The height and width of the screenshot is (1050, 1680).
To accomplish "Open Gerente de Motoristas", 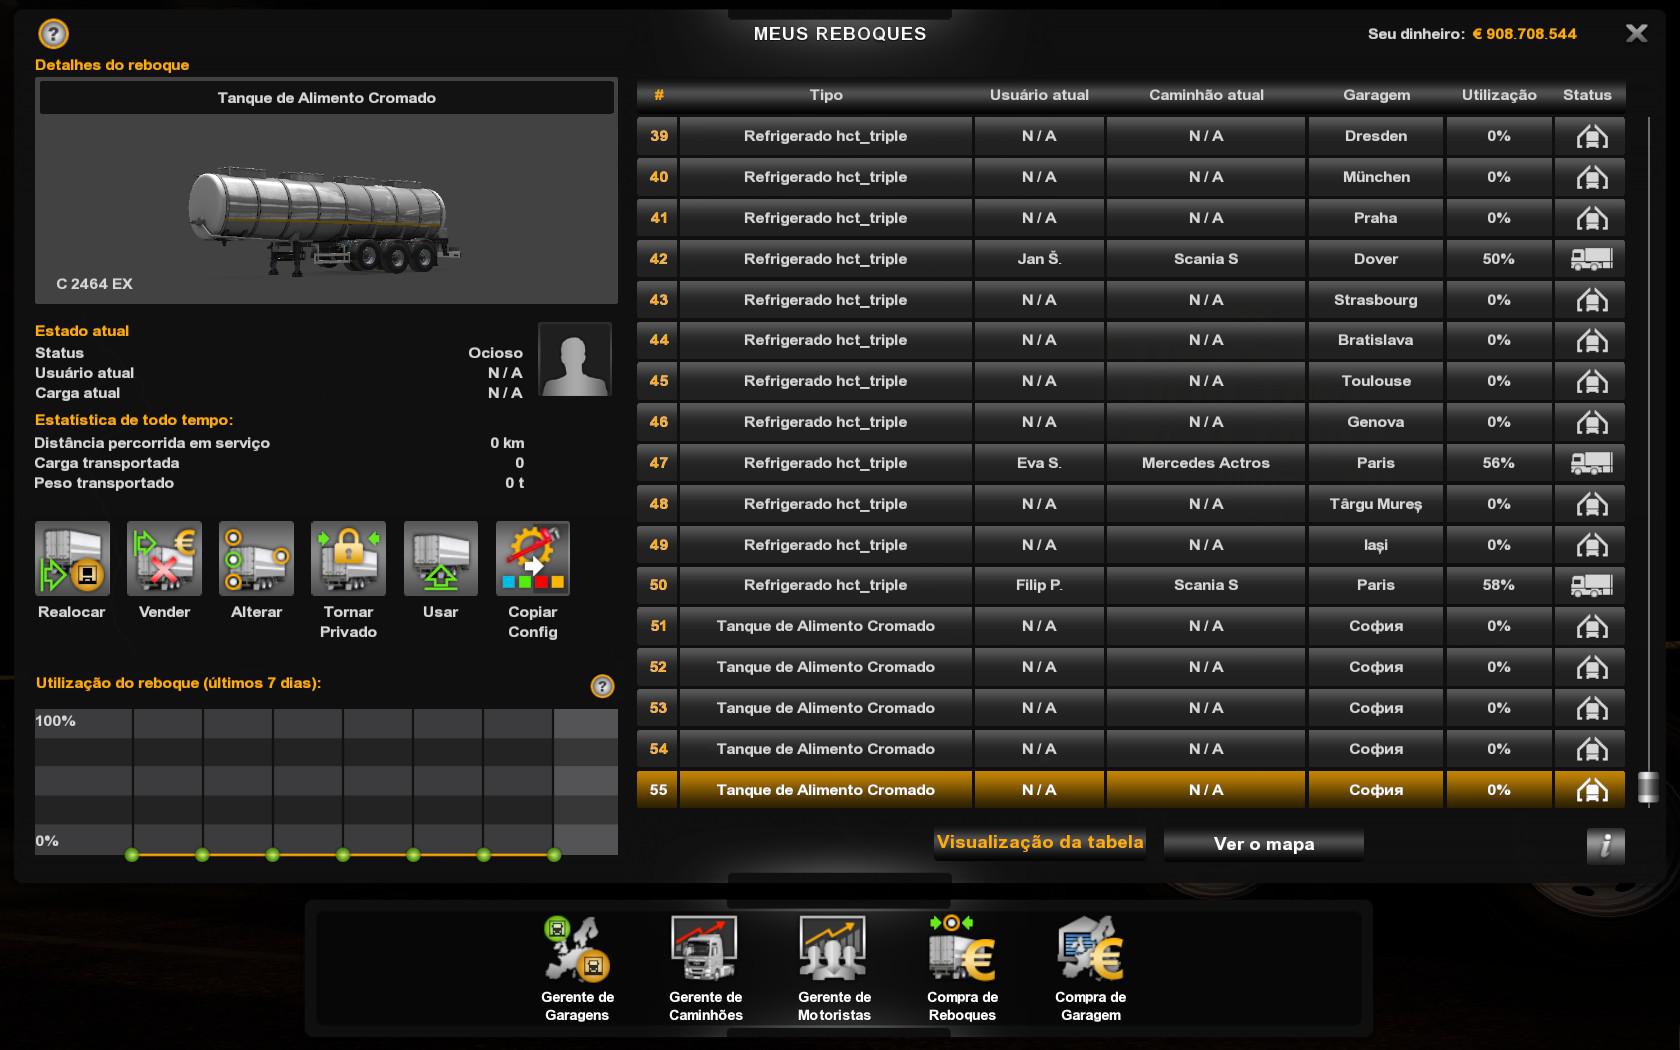I will (x=834, y=950).
